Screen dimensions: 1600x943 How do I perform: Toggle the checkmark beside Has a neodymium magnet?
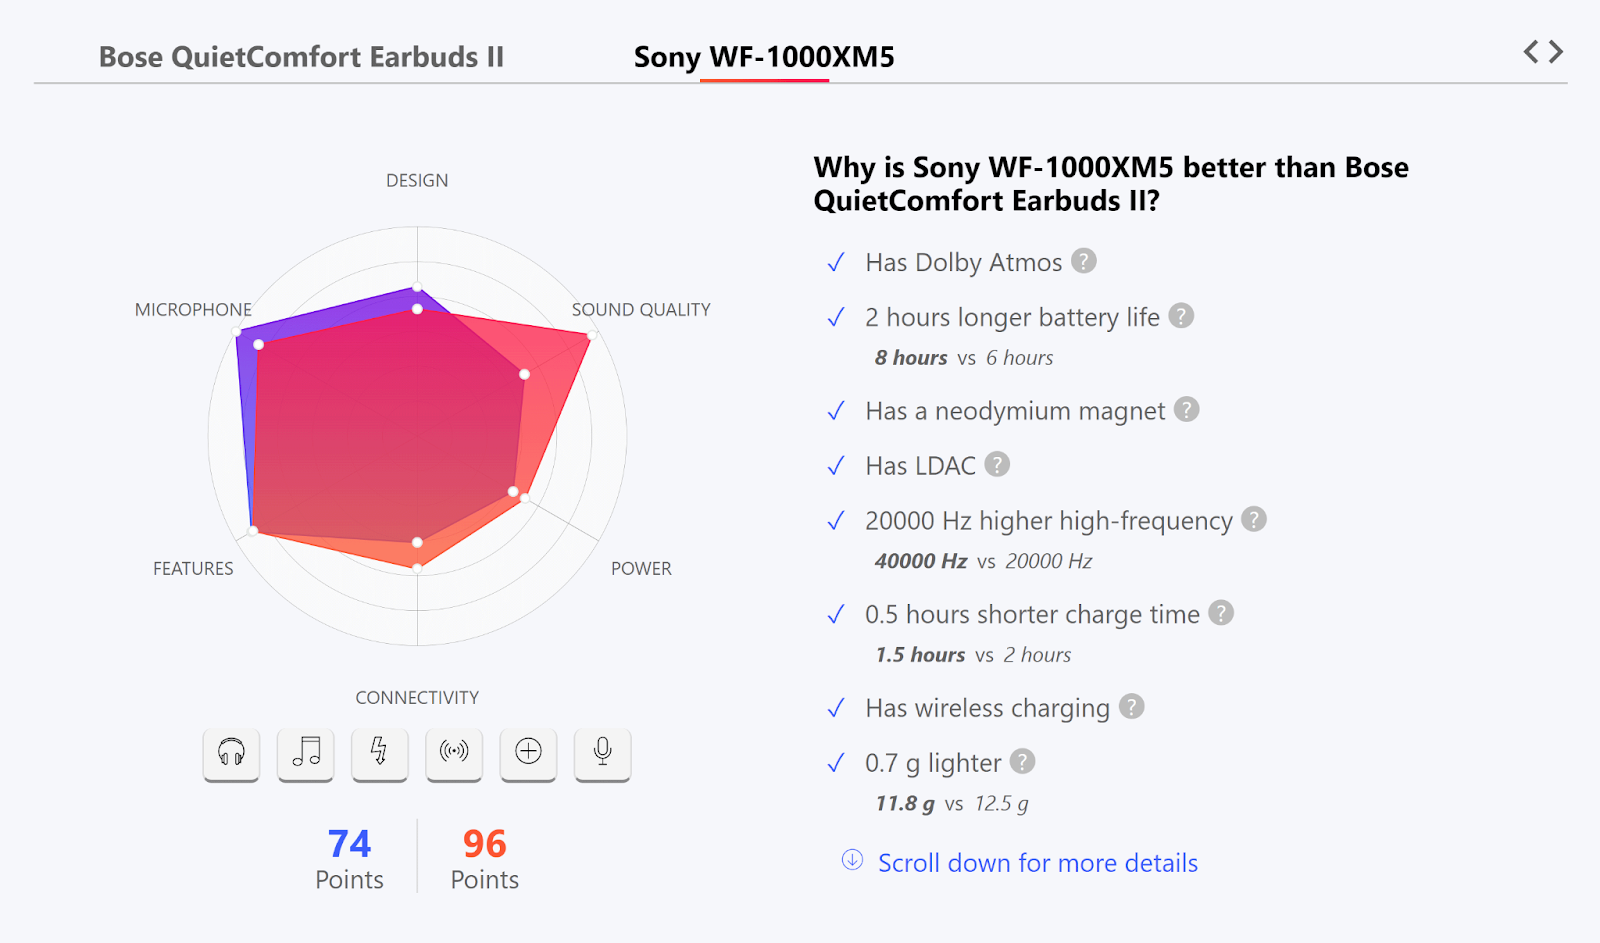point(836,410)
